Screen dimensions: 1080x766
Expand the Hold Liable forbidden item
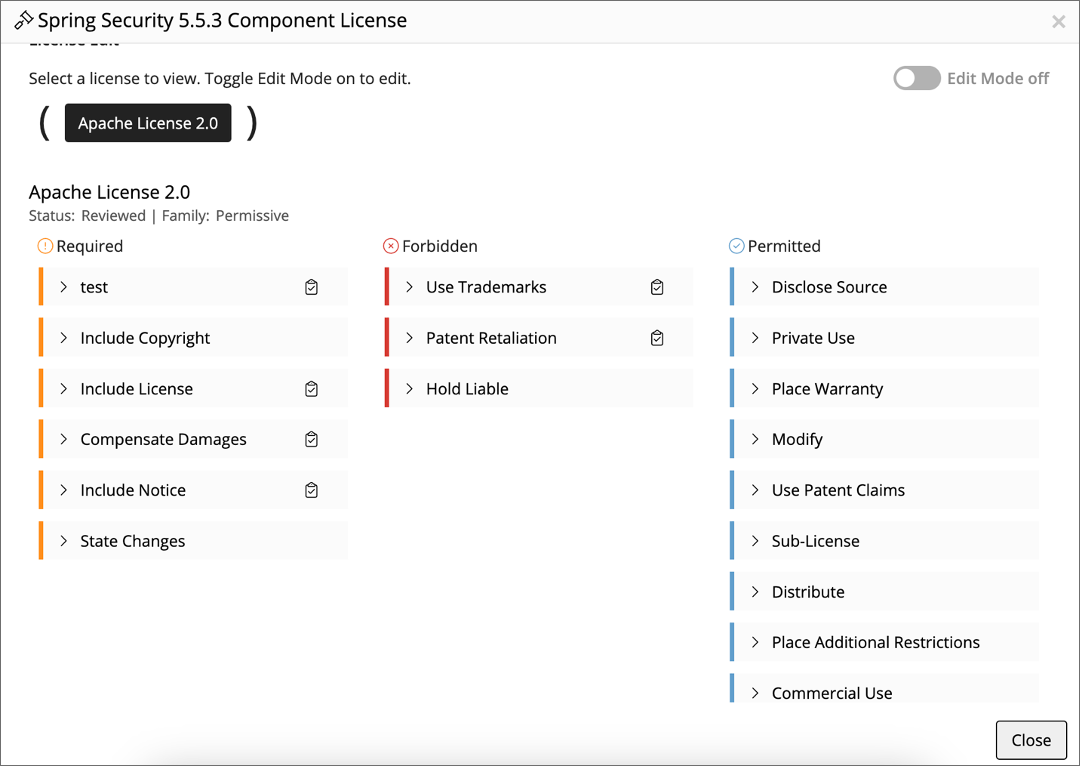[x=410, y=389]
